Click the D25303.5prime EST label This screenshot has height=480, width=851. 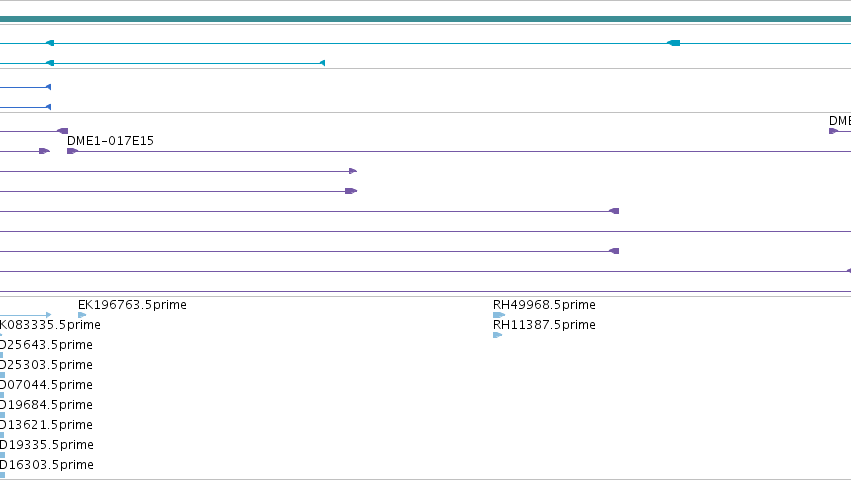46,365
